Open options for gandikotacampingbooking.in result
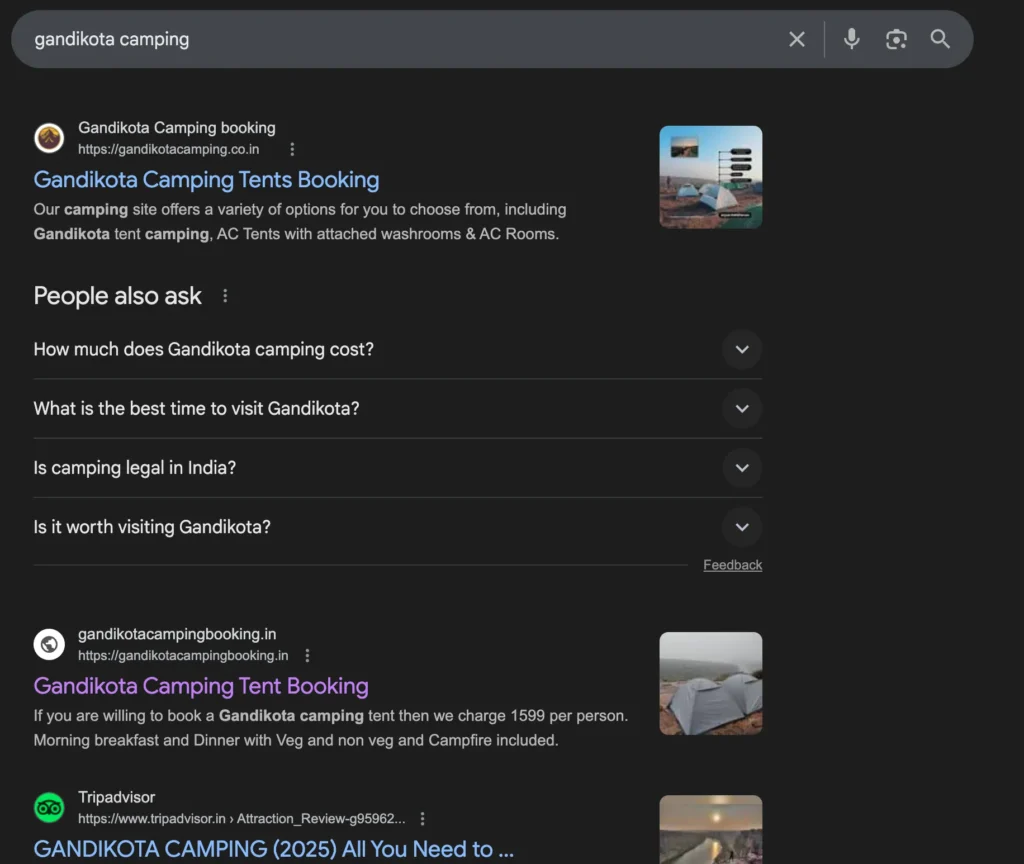The height and width of the screenshot is (864, 1024). pyautogui.click(x=307, y=656)
